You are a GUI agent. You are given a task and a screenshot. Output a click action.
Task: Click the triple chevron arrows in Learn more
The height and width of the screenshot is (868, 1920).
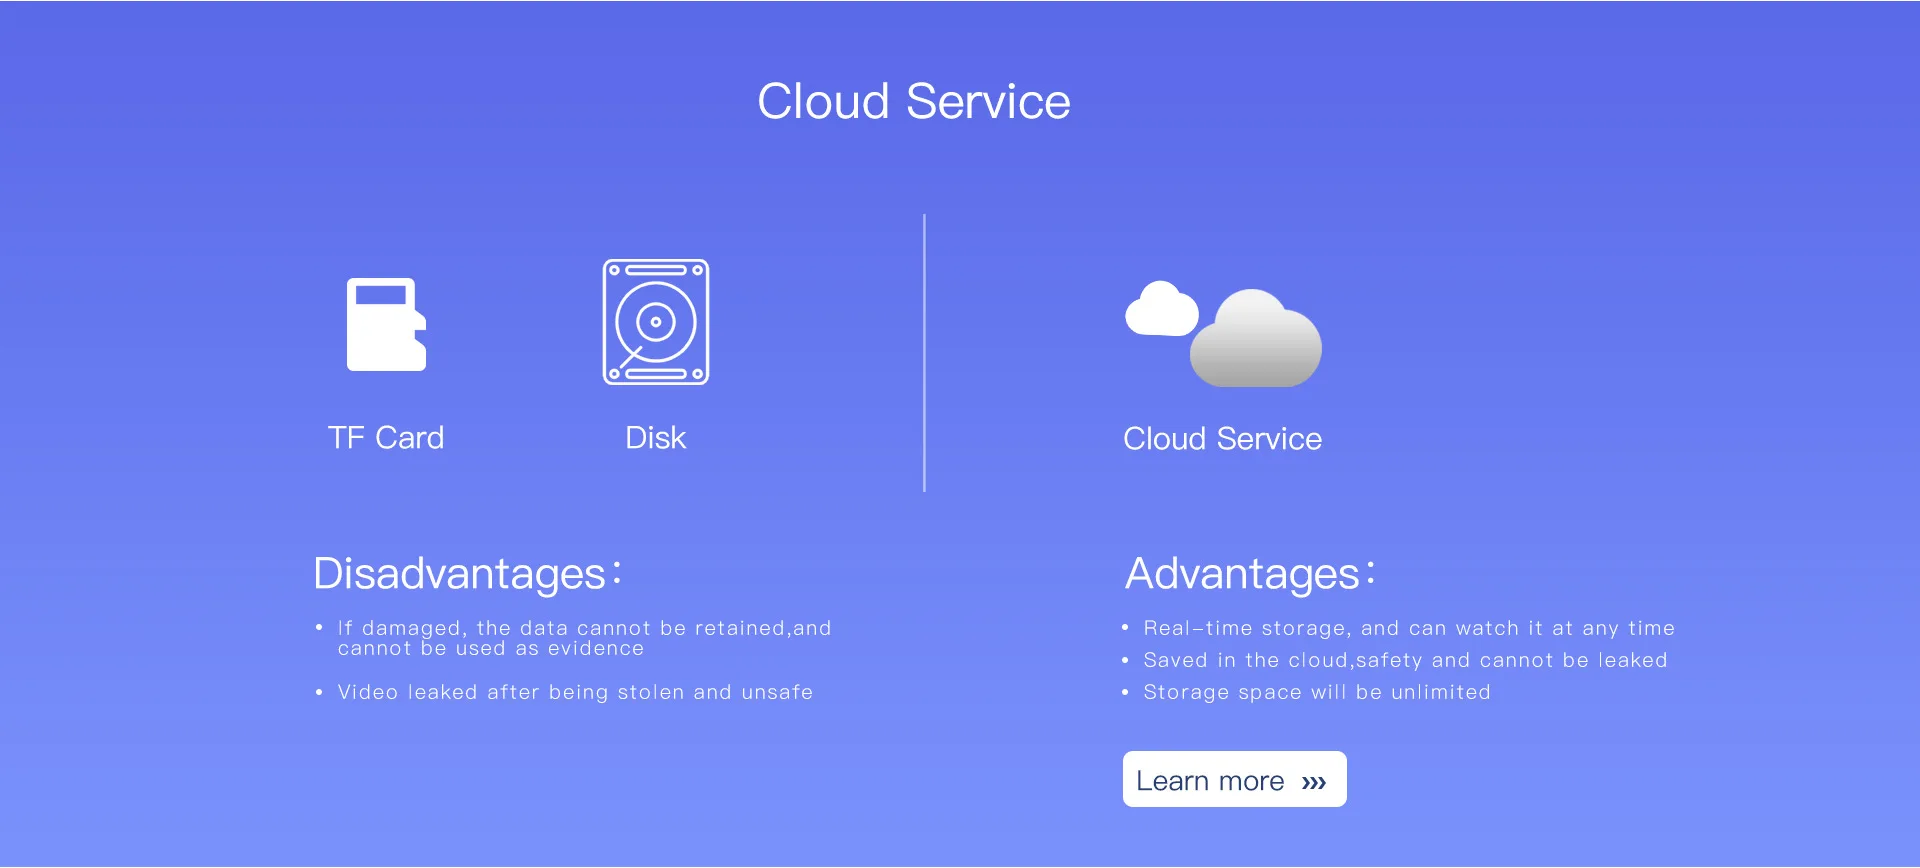click(1314, 782)
